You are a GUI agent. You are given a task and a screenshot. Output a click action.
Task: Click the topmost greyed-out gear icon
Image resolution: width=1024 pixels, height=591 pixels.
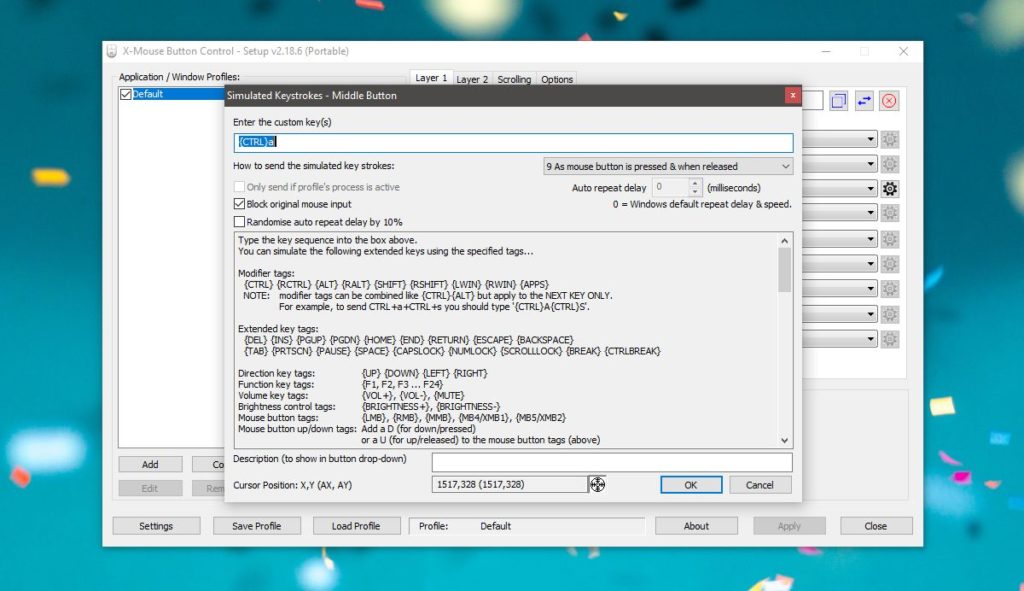[889, 140]
